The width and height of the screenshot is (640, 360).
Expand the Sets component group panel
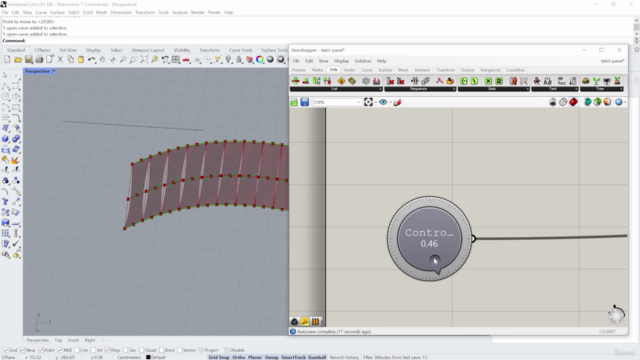tap(493, 89)
